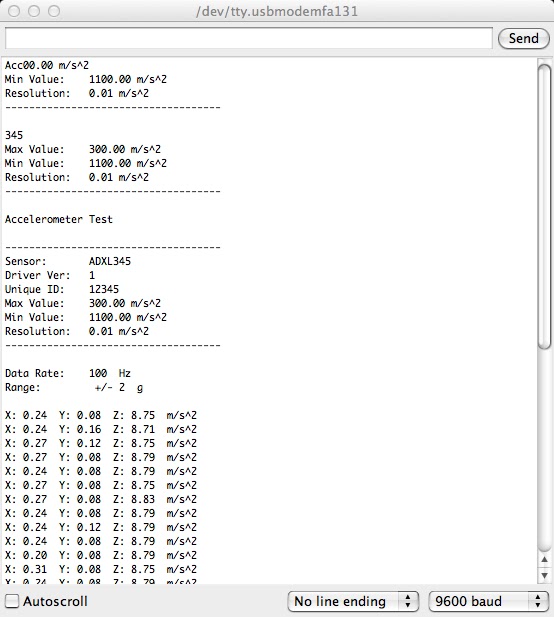Open the No line ending dropdown
The height and width of the screenshot is (617, 554).
[353, 601]
